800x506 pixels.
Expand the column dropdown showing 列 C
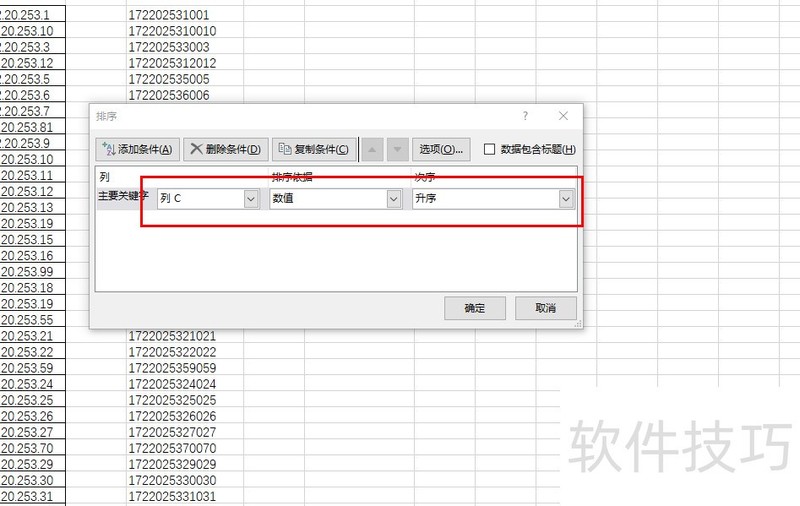[x=251, y=198]
